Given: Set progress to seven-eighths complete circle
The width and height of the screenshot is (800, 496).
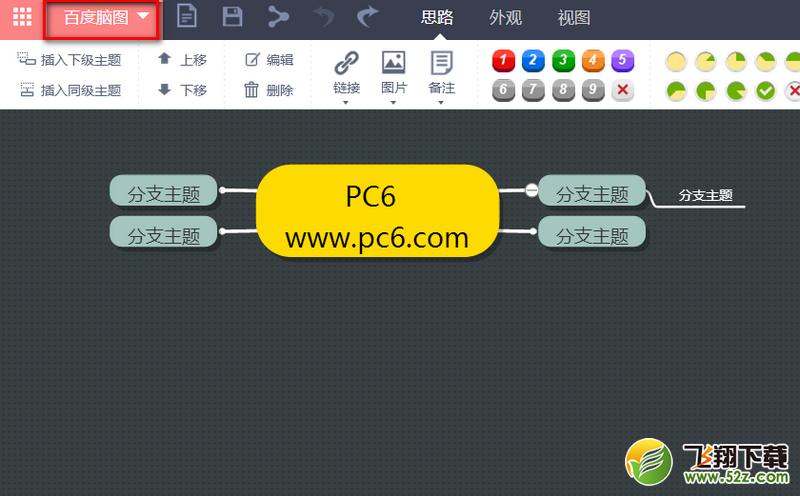Looking at the screenshot, I should [736, 91].
